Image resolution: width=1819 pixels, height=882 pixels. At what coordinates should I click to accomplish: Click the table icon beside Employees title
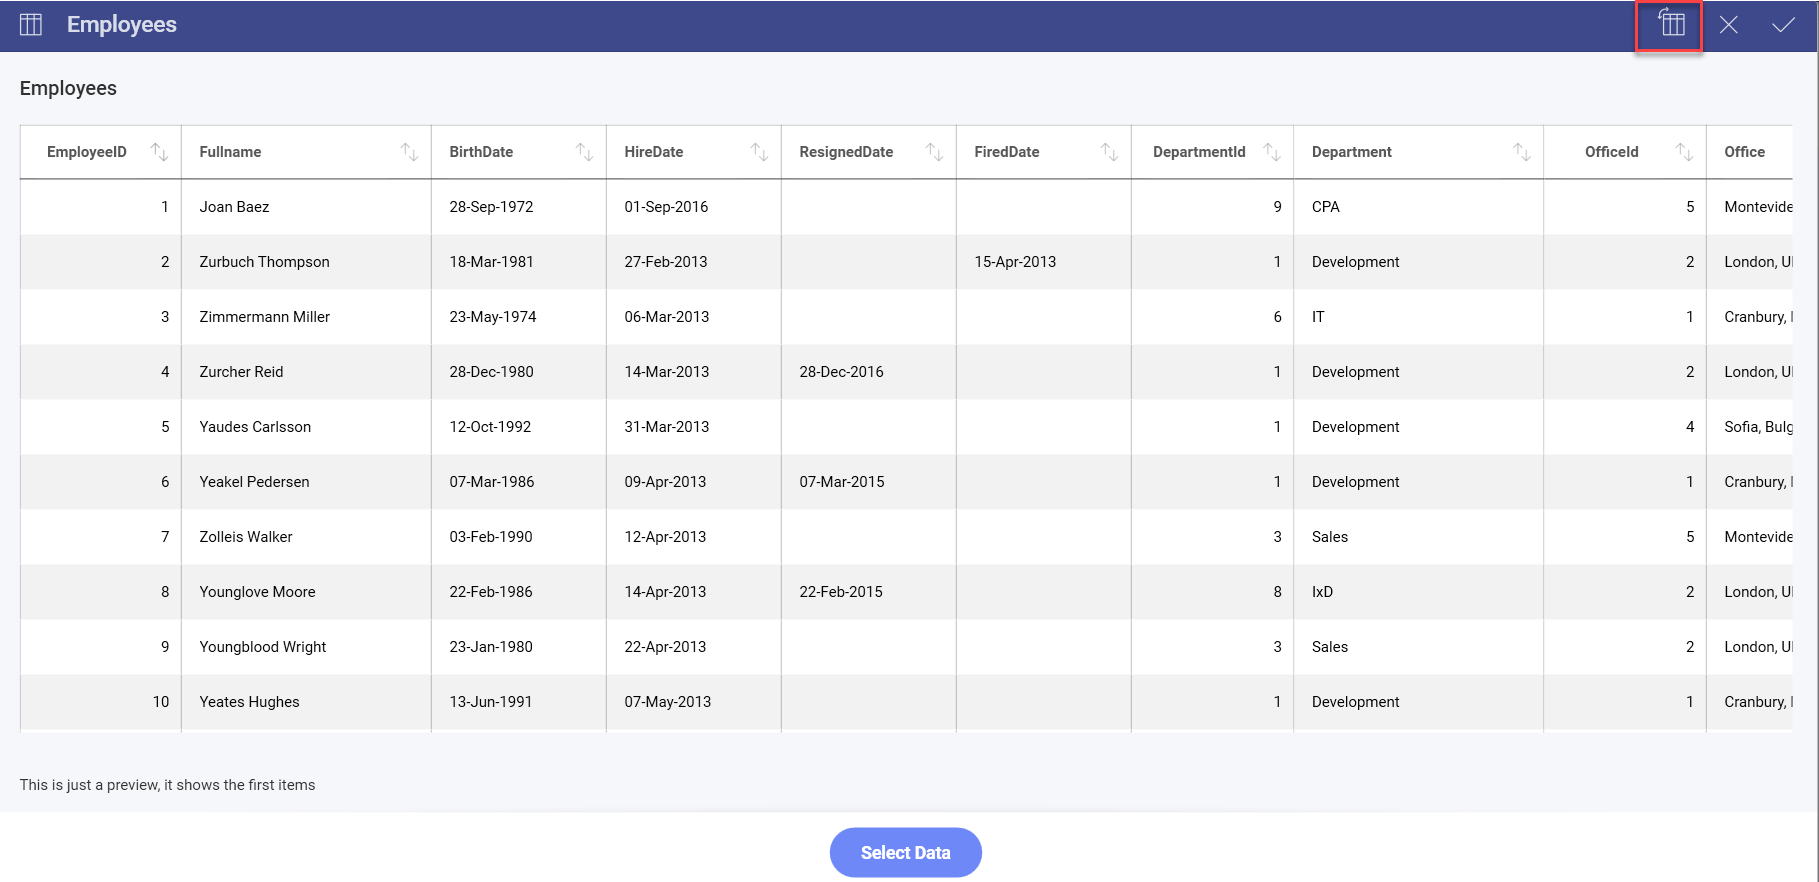(x=31, y=25)
